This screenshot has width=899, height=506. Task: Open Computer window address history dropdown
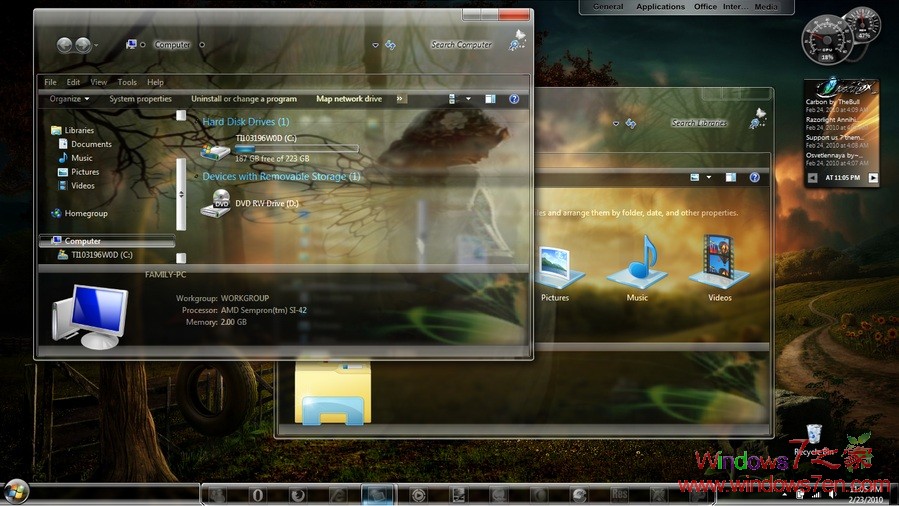click(x=376, y=45)
